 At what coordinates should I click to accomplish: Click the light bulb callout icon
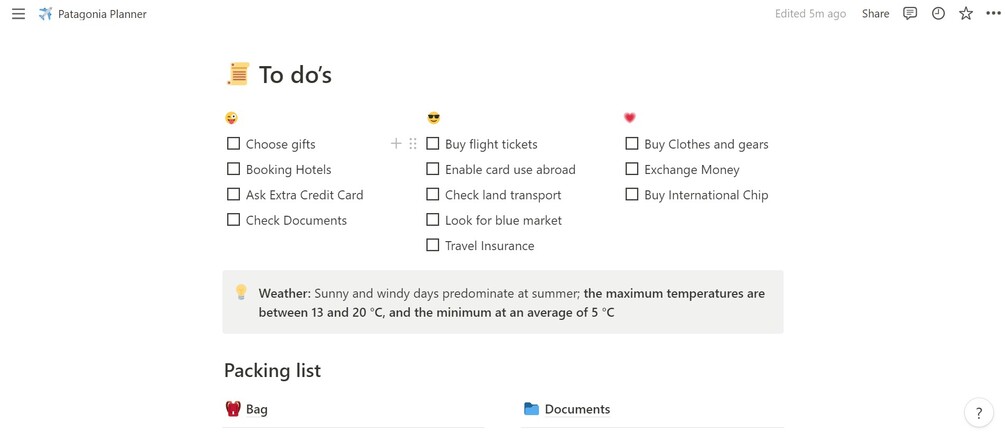241,292
